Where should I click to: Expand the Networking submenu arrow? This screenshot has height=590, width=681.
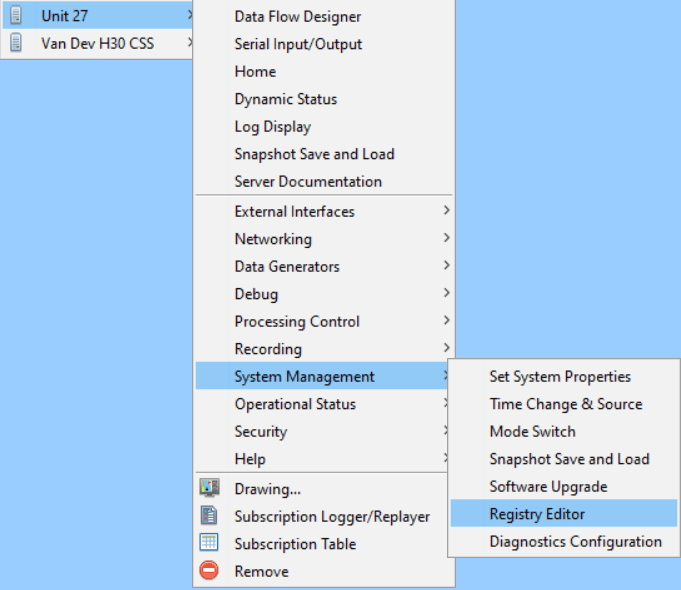tap(446, 239)
